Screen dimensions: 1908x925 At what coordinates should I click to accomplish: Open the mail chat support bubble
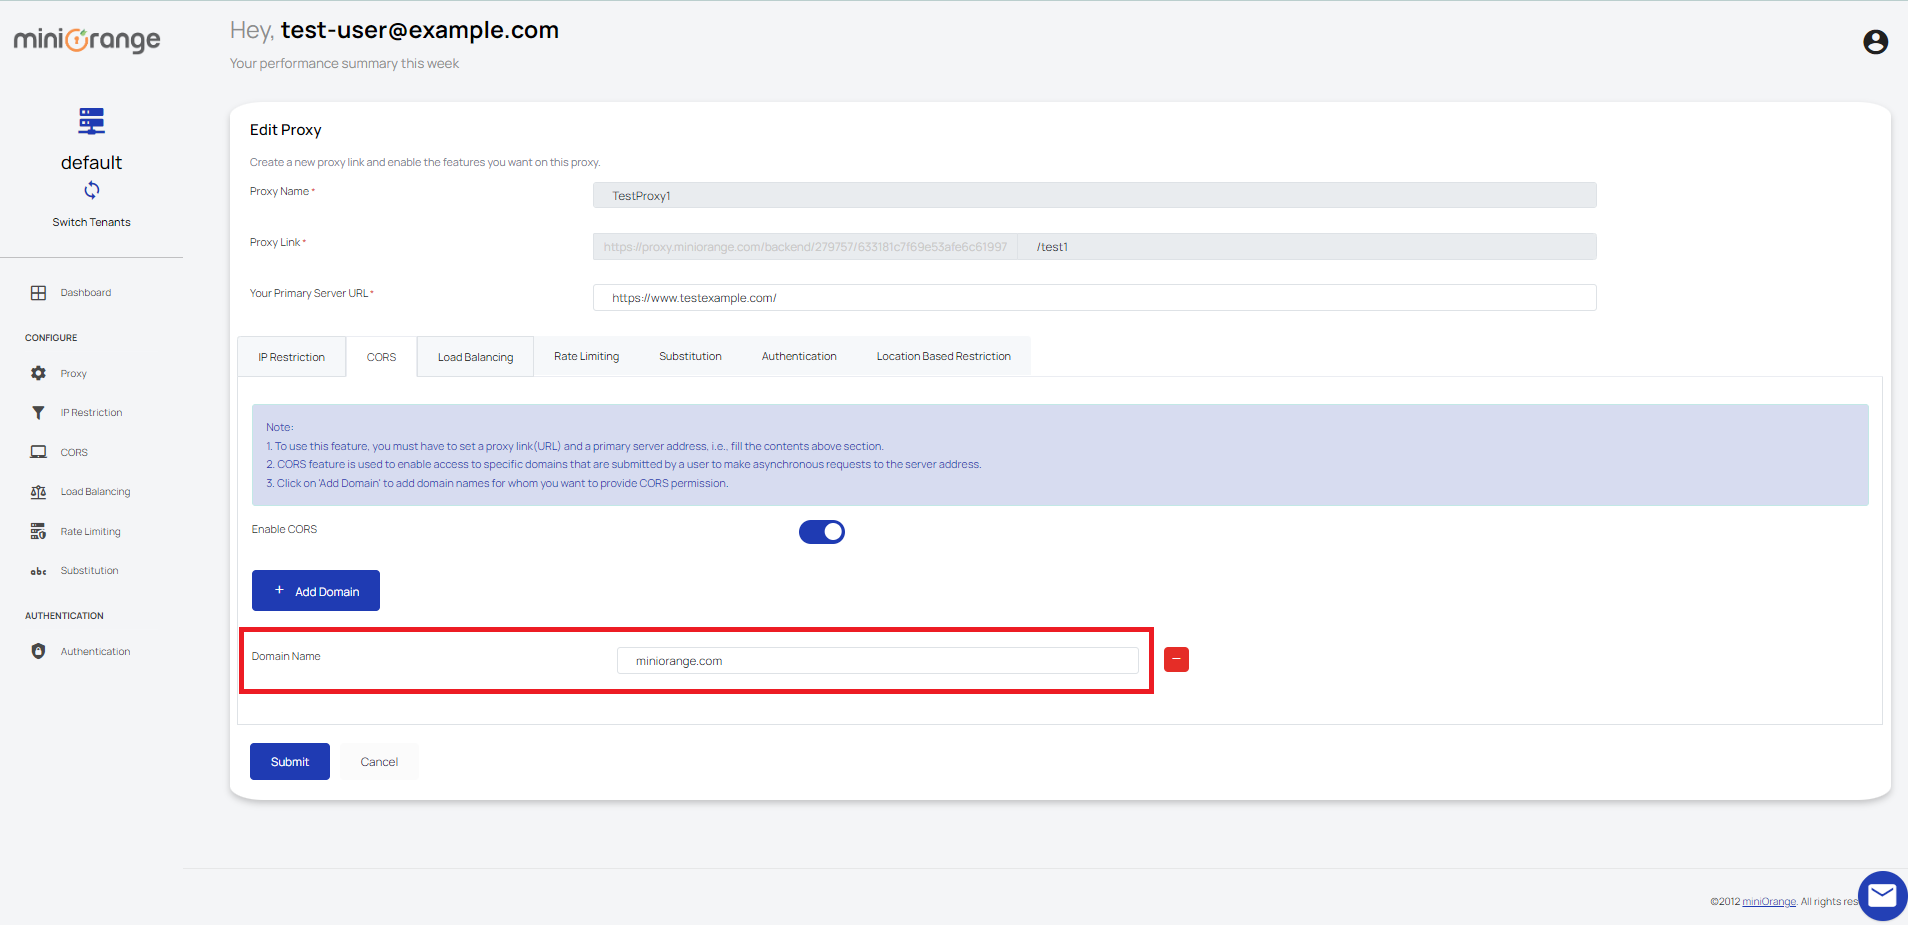point(1882,895)
